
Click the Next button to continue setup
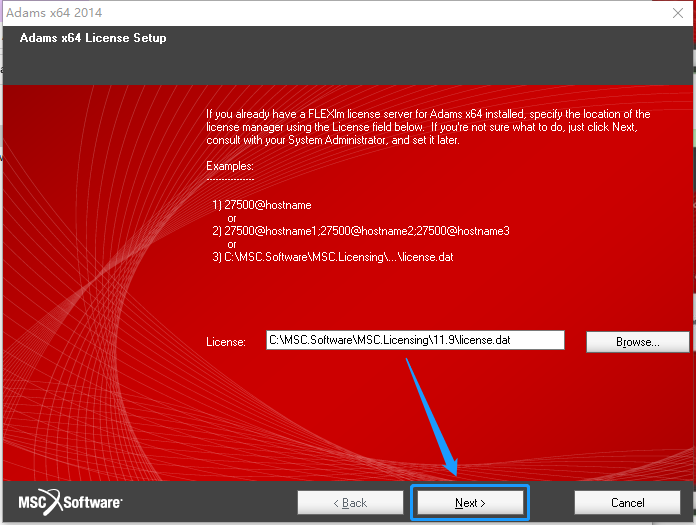(x=470, y=502)
